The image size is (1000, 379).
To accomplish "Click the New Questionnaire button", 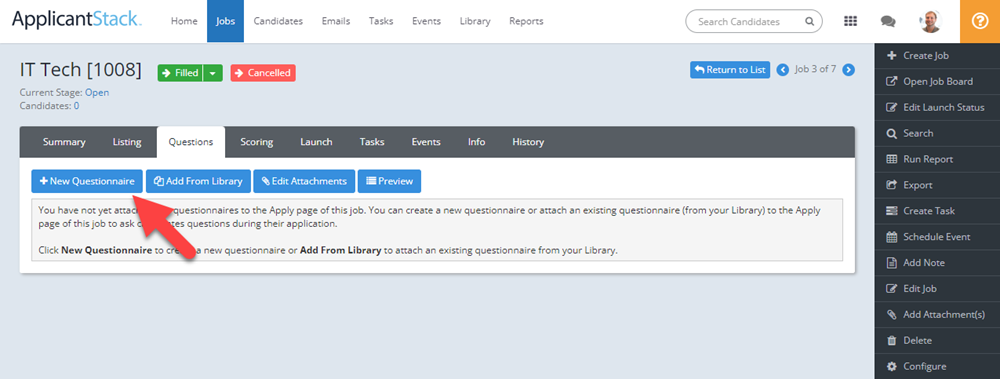I will [x=87, y=181].
